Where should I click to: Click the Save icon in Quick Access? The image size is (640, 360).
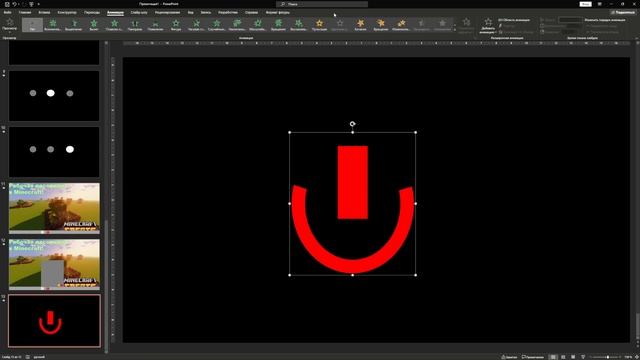click(x=7, y=4)
